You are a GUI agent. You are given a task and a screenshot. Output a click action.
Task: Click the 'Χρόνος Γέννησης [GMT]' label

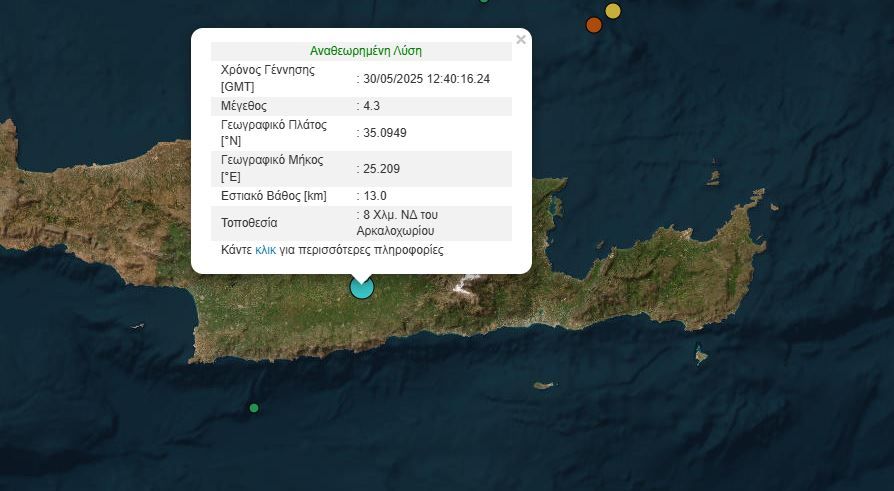pos(268,78)
